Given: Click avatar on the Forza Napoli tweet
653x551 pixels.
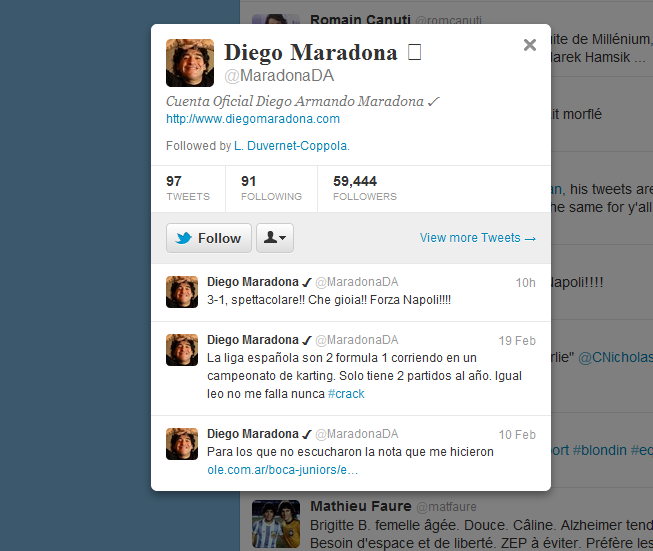Looking at the screenshot, I should click(x=181, y=292).
